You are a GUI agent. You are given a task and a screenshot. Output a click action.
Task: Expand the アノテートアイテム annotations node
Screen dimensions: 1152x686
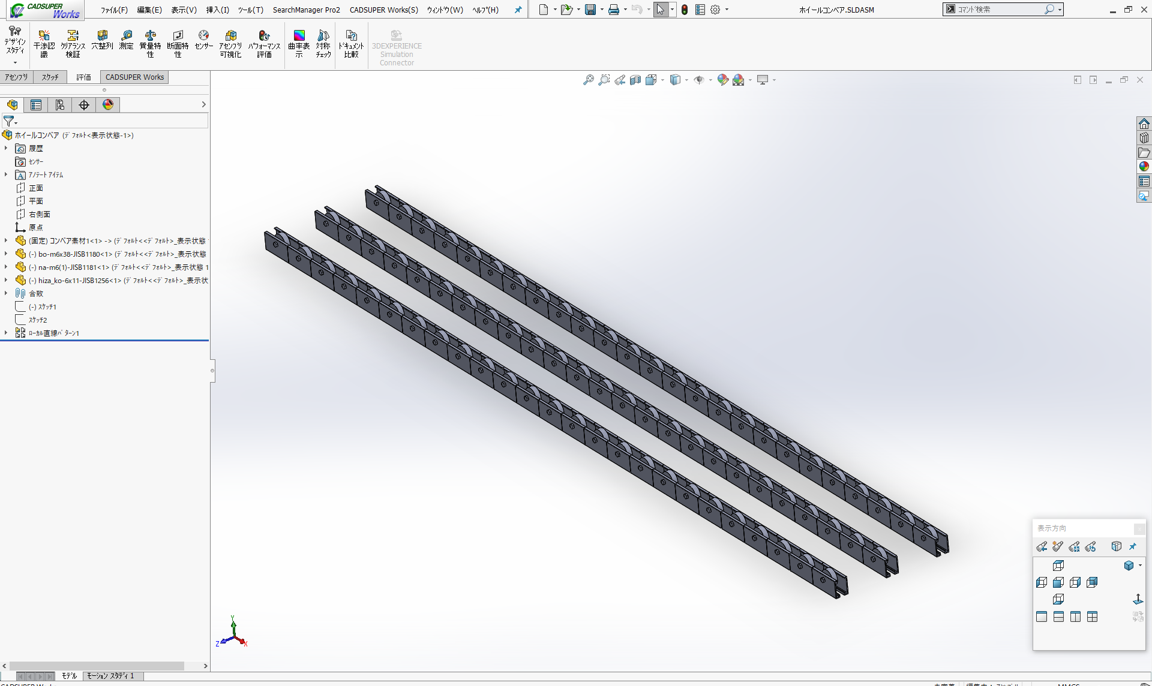point(6,175)
